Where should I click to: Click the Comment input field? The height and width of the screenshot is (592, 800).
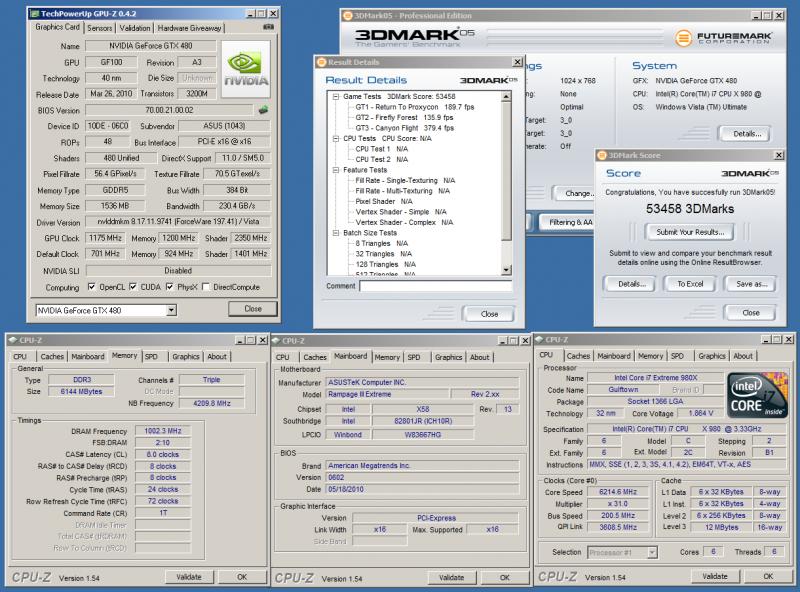point(435,286)
